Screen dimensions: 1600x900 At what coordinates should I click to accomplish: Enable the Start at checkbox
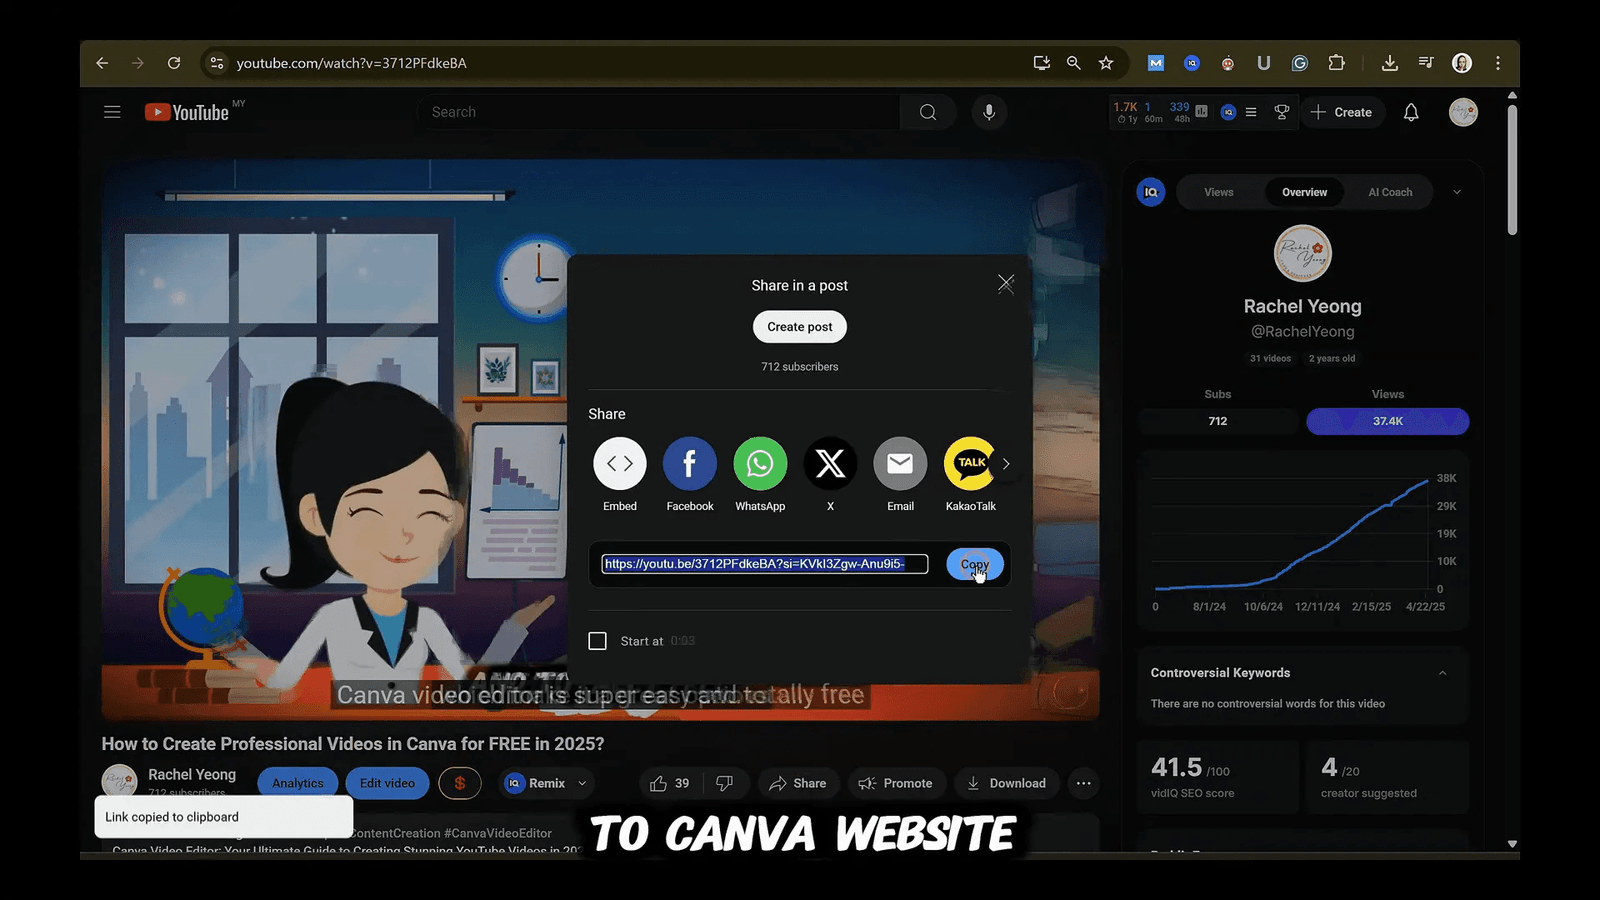[x=597, y=641]
